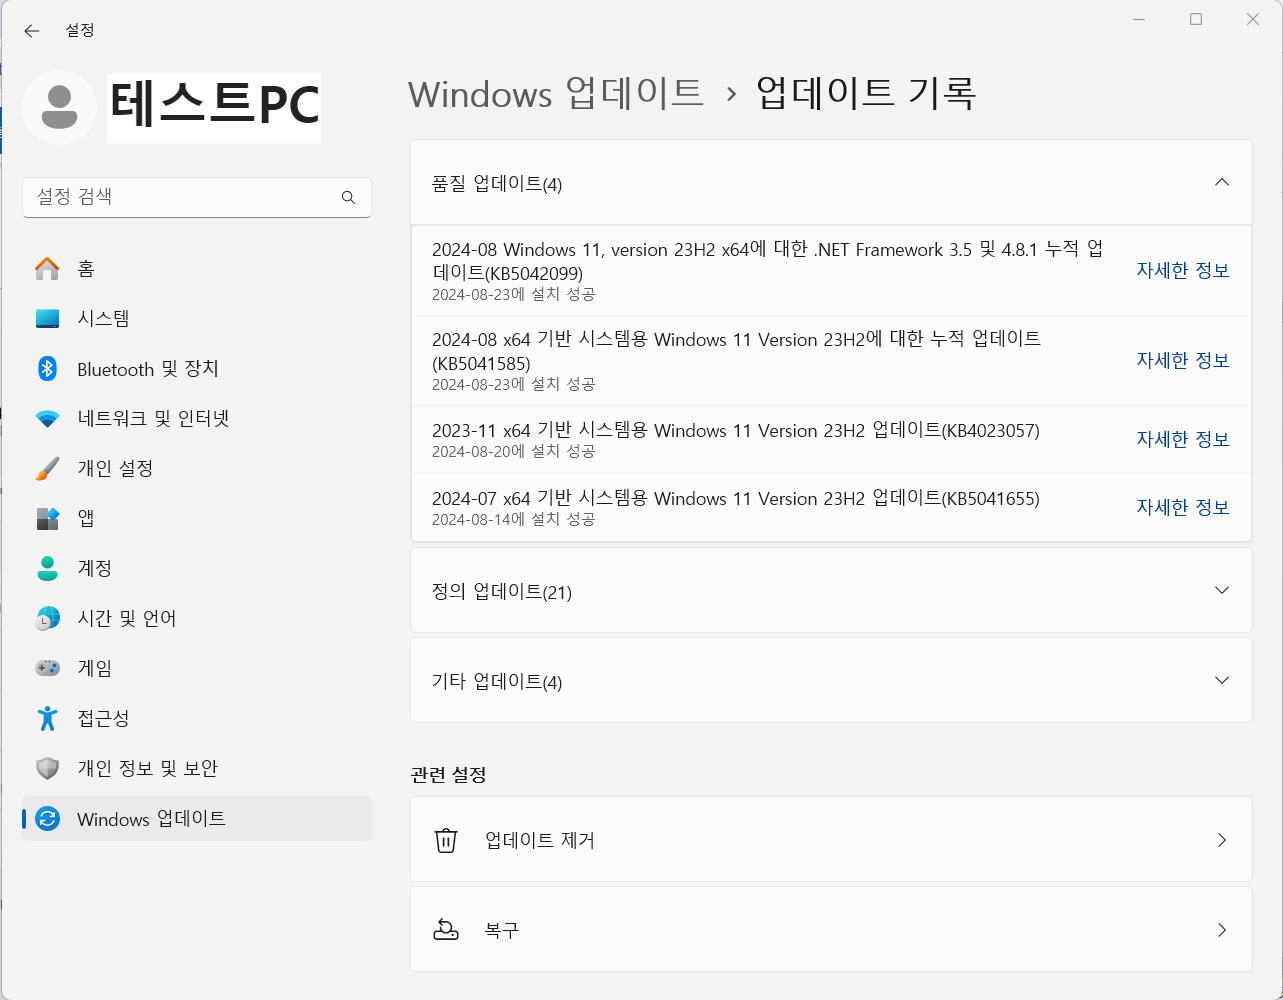1283x1000 pixels.
Task: Collapse the 품질 업데이트(4) section
Action: 1221,182
